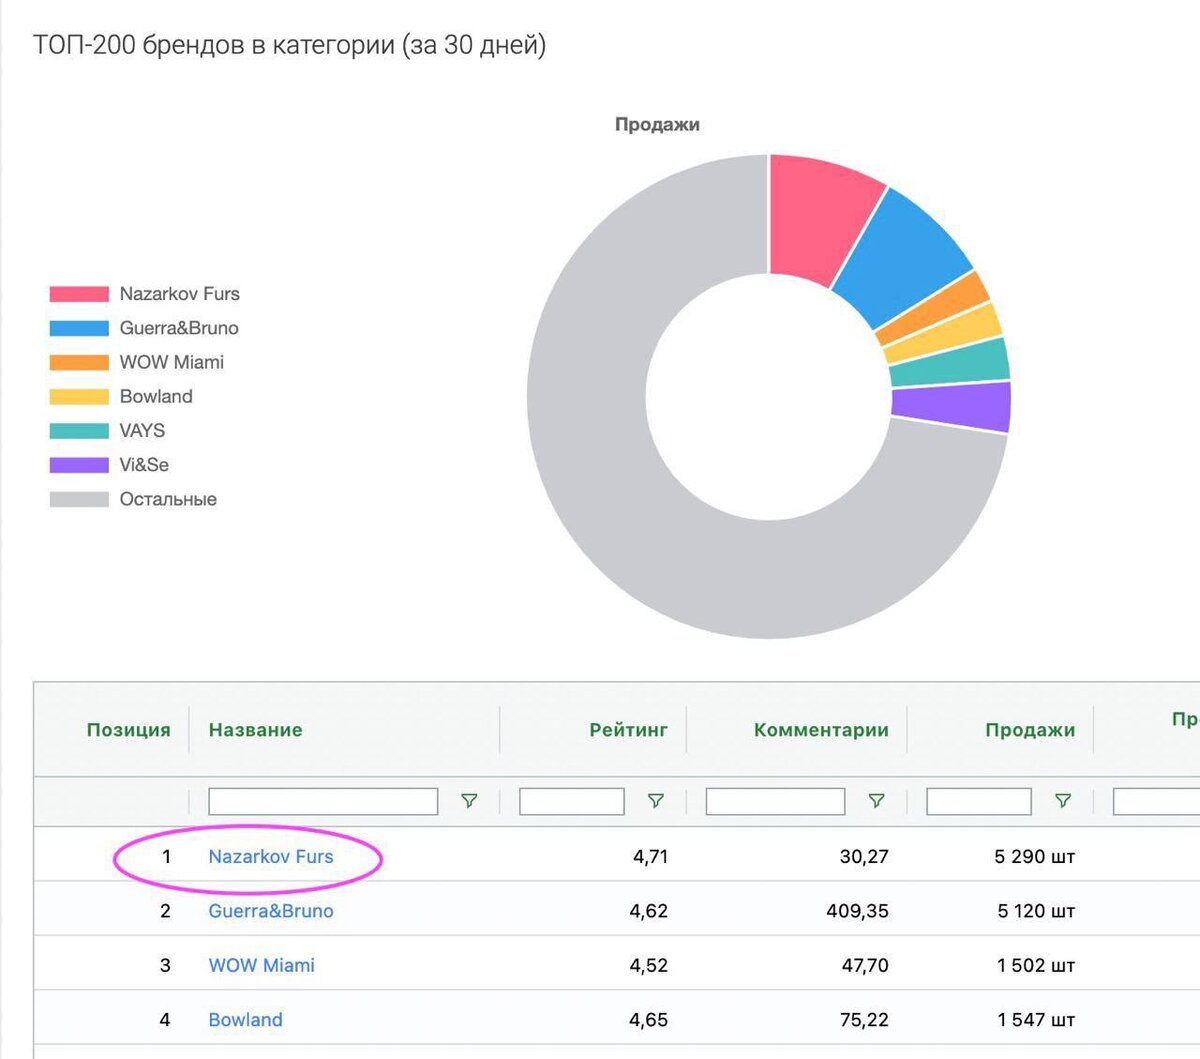1200x1059 pixels.
Task: Open Bowland brand link
Action: [x=245, y=1020]
